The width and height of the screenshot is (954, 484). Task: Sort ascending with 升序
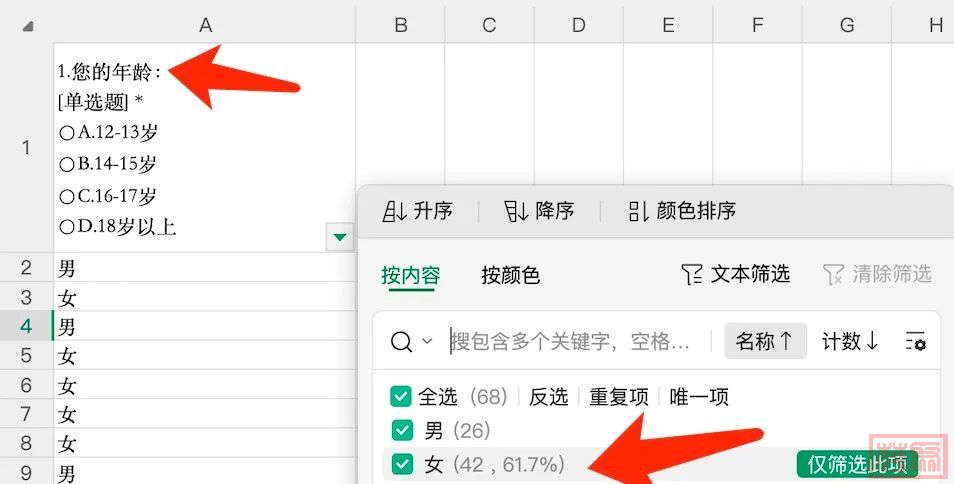[418, 211]
